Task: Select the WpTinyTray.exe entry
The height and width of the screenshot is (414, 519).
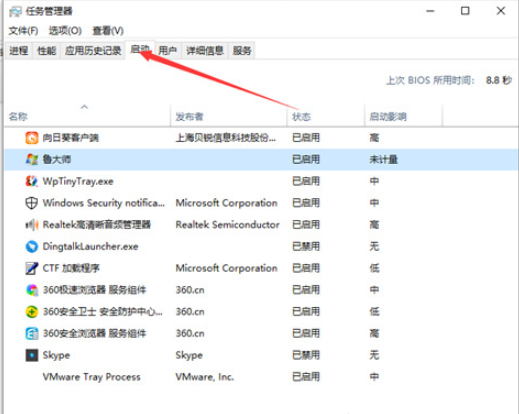Action: (x=78, y=181)
